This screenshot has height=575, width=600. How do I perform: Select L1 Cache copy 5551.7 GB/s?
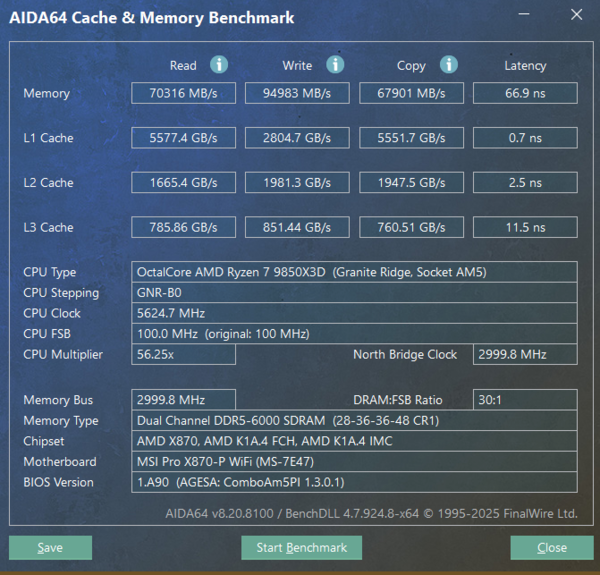pyautogui.click(x=411, y=138)
